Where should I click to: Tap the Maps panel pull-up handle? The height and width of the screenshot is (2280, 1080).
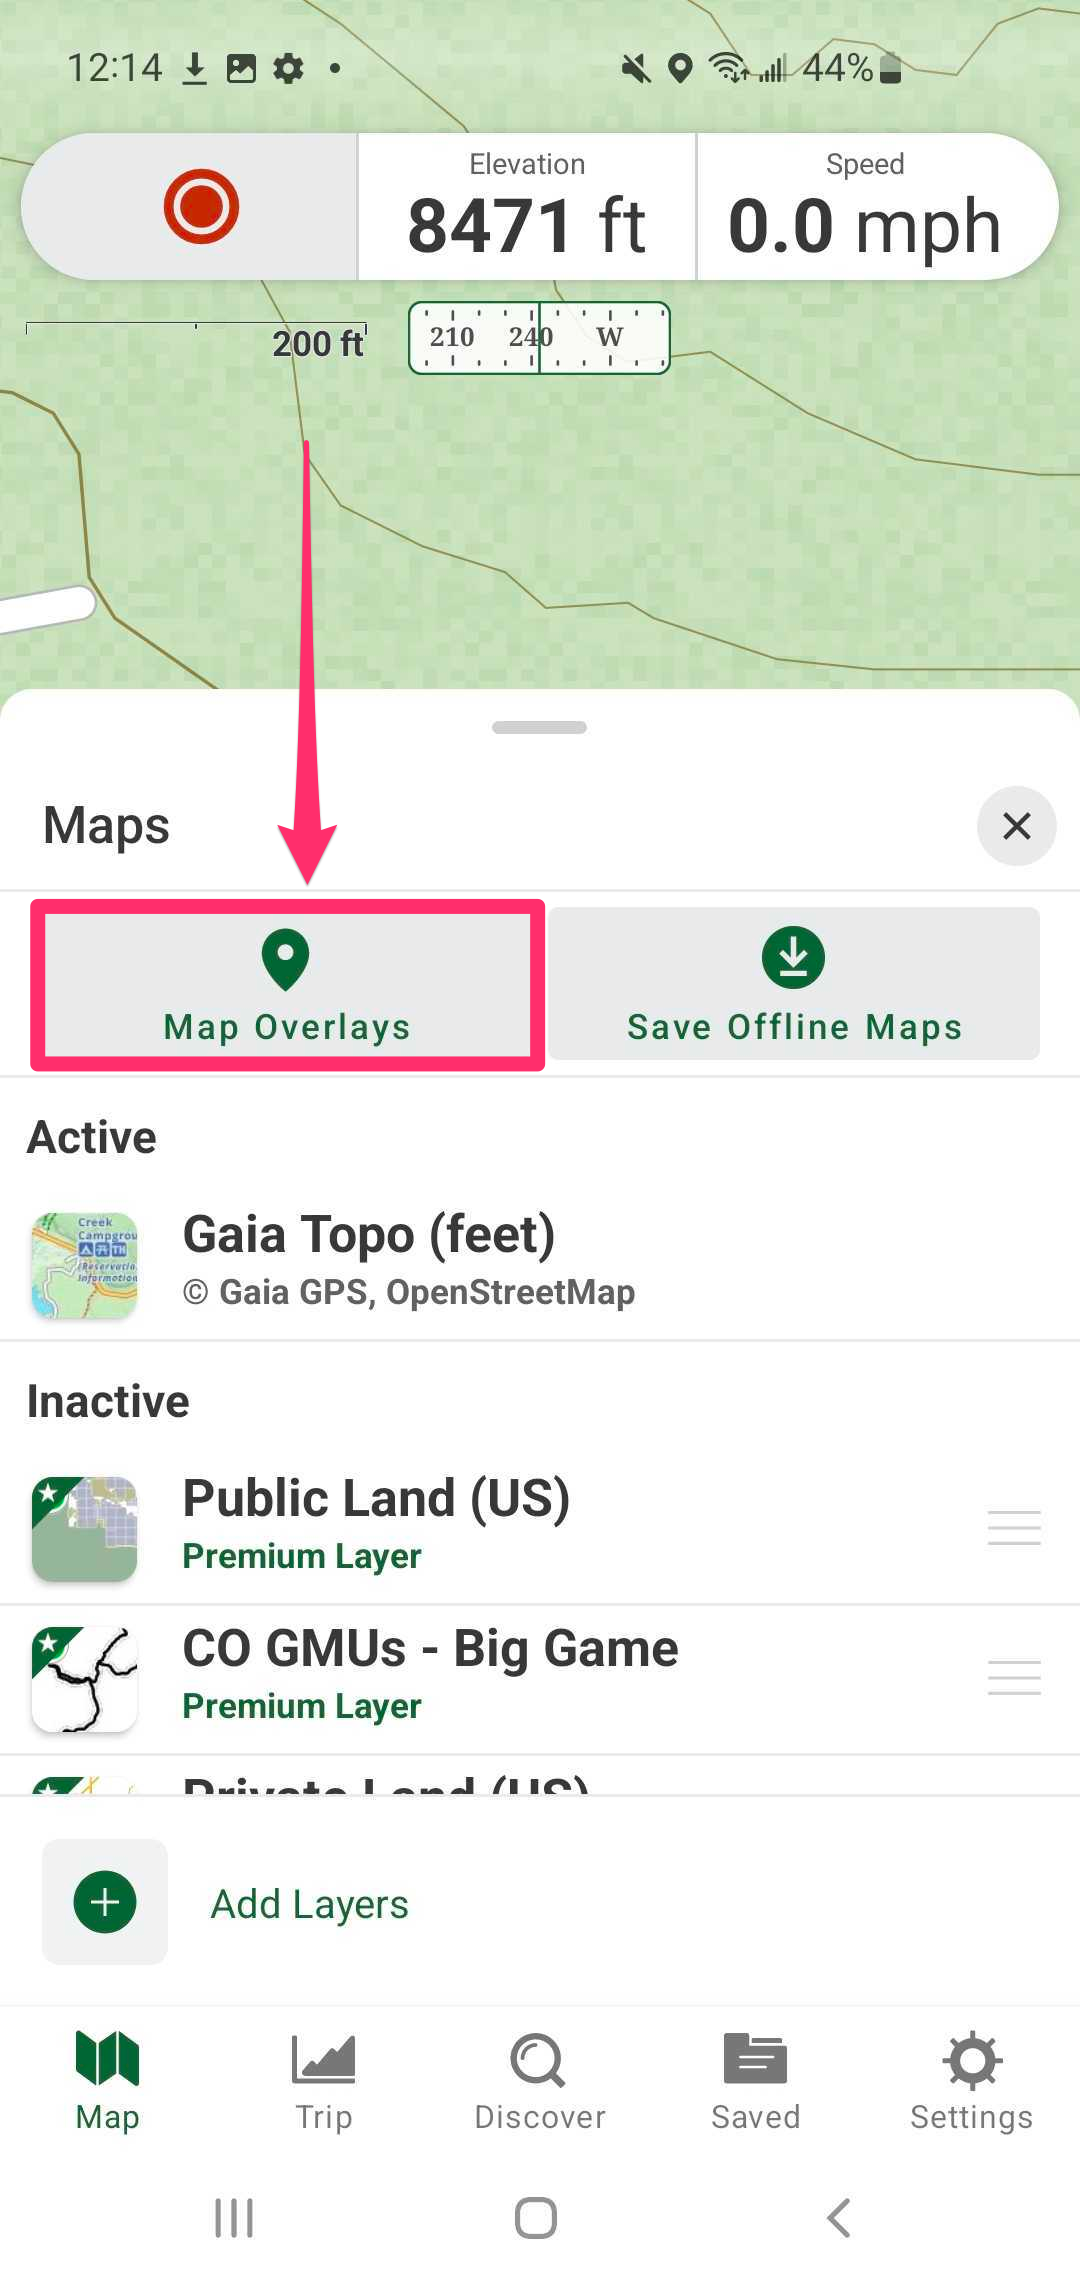tap(539, 727)
